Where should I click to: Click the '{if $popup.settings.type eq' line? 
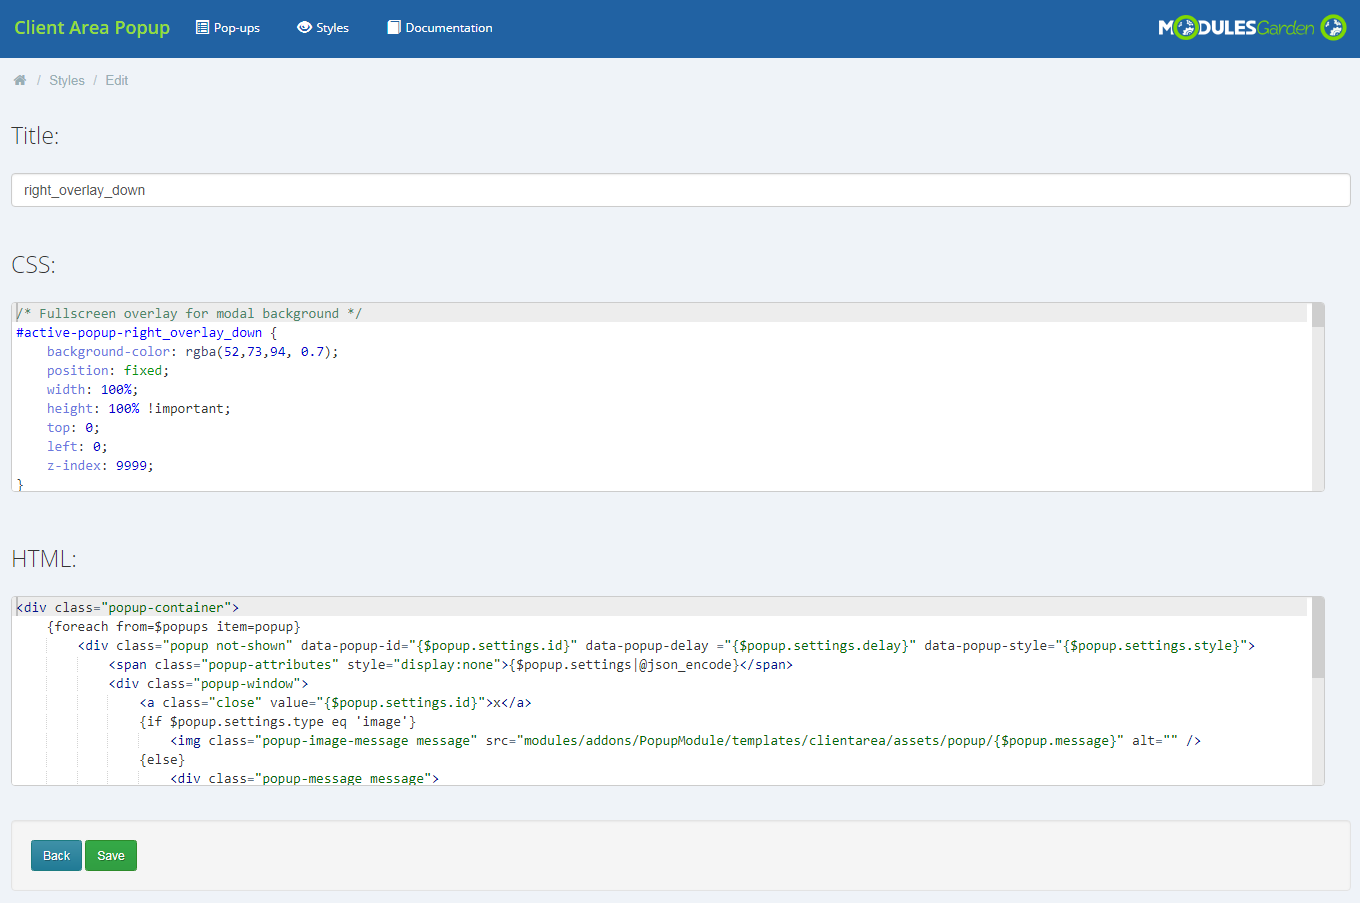pos(278,721)
